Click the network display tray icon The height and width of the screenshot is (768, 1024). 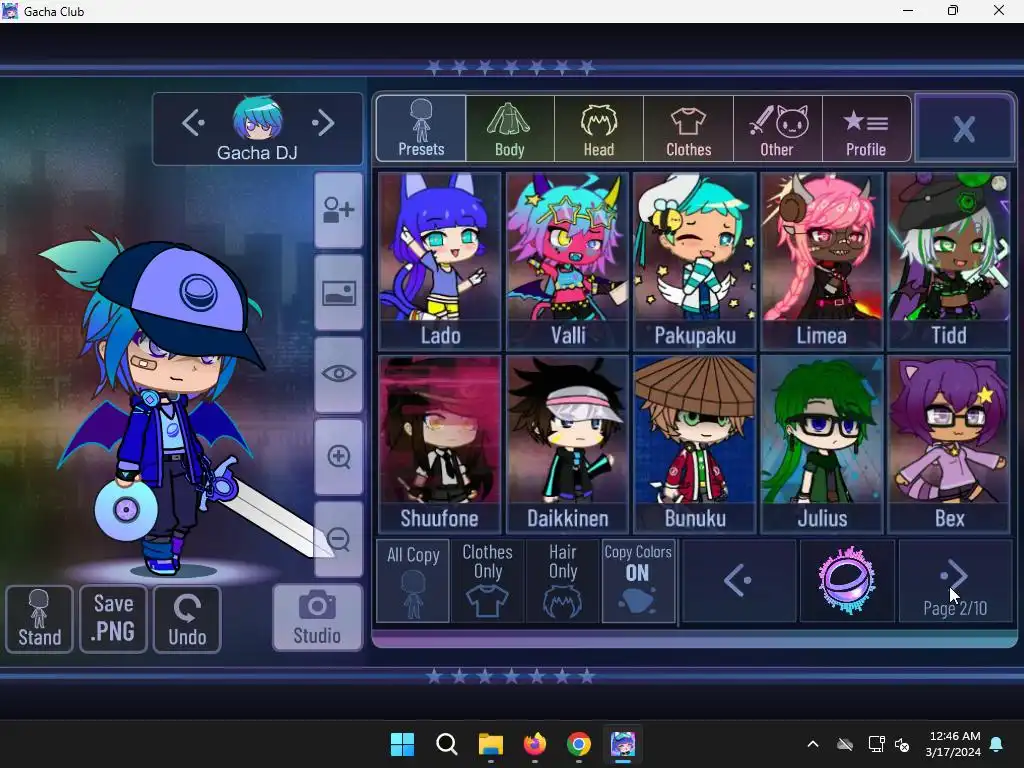876,744
